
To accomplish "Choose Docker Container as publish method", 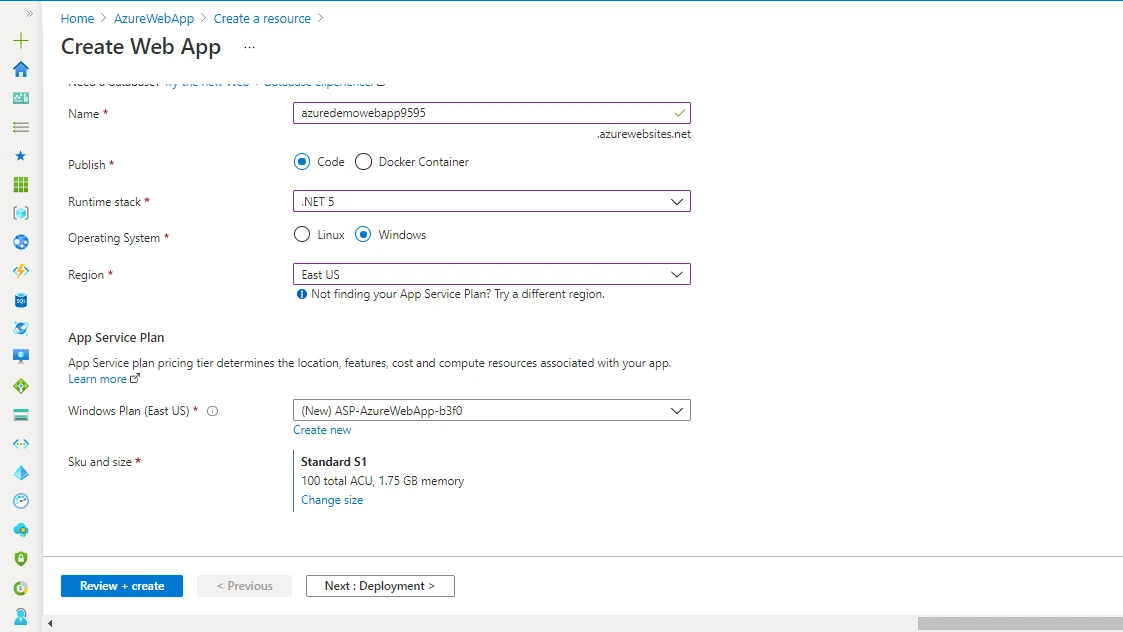I will click(363, 161).
